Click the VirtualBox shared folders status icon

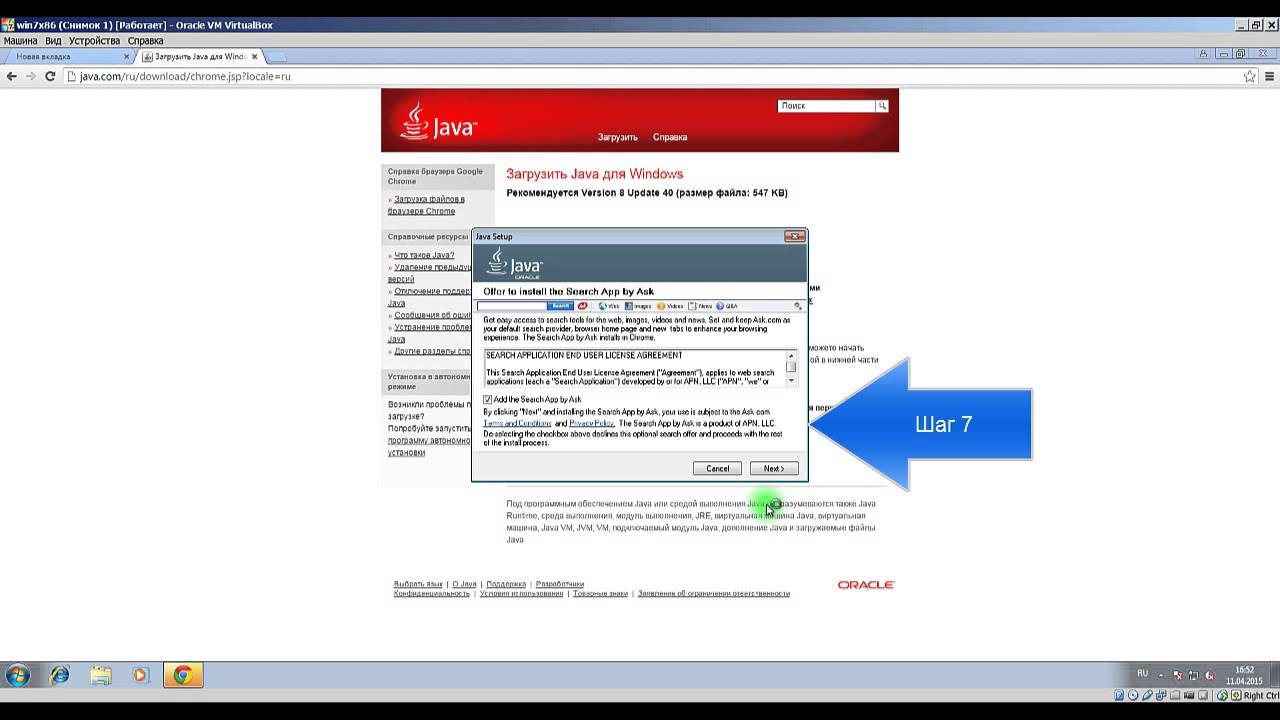pos(1176,696)
